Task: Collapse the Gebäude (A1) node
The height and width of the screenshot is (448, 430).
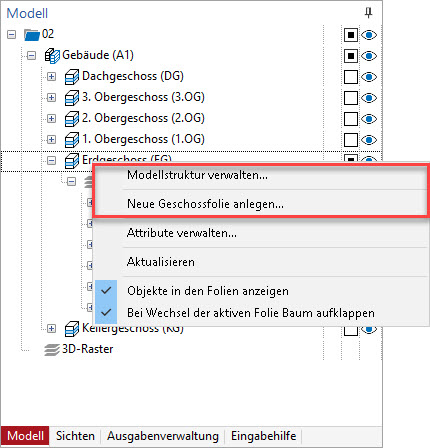Action: pyautogui.click(x=31, y=55)
